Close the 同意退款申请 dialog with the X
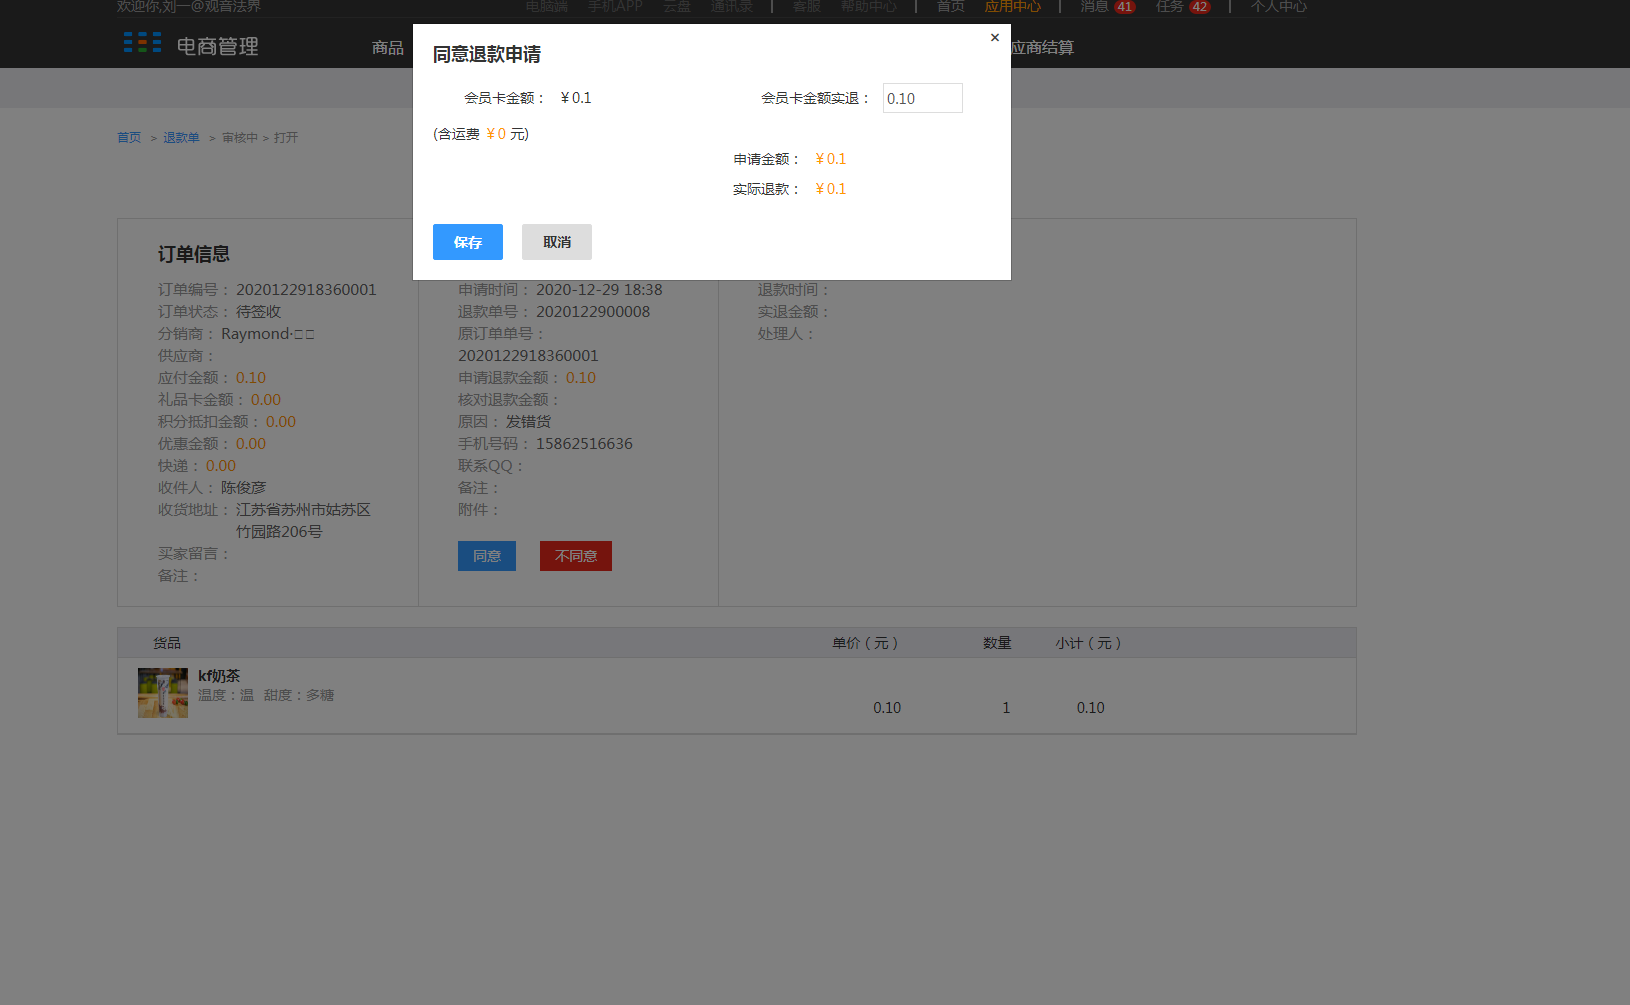This screenshot has height=1005, width=1630. (x=994, y=38)
